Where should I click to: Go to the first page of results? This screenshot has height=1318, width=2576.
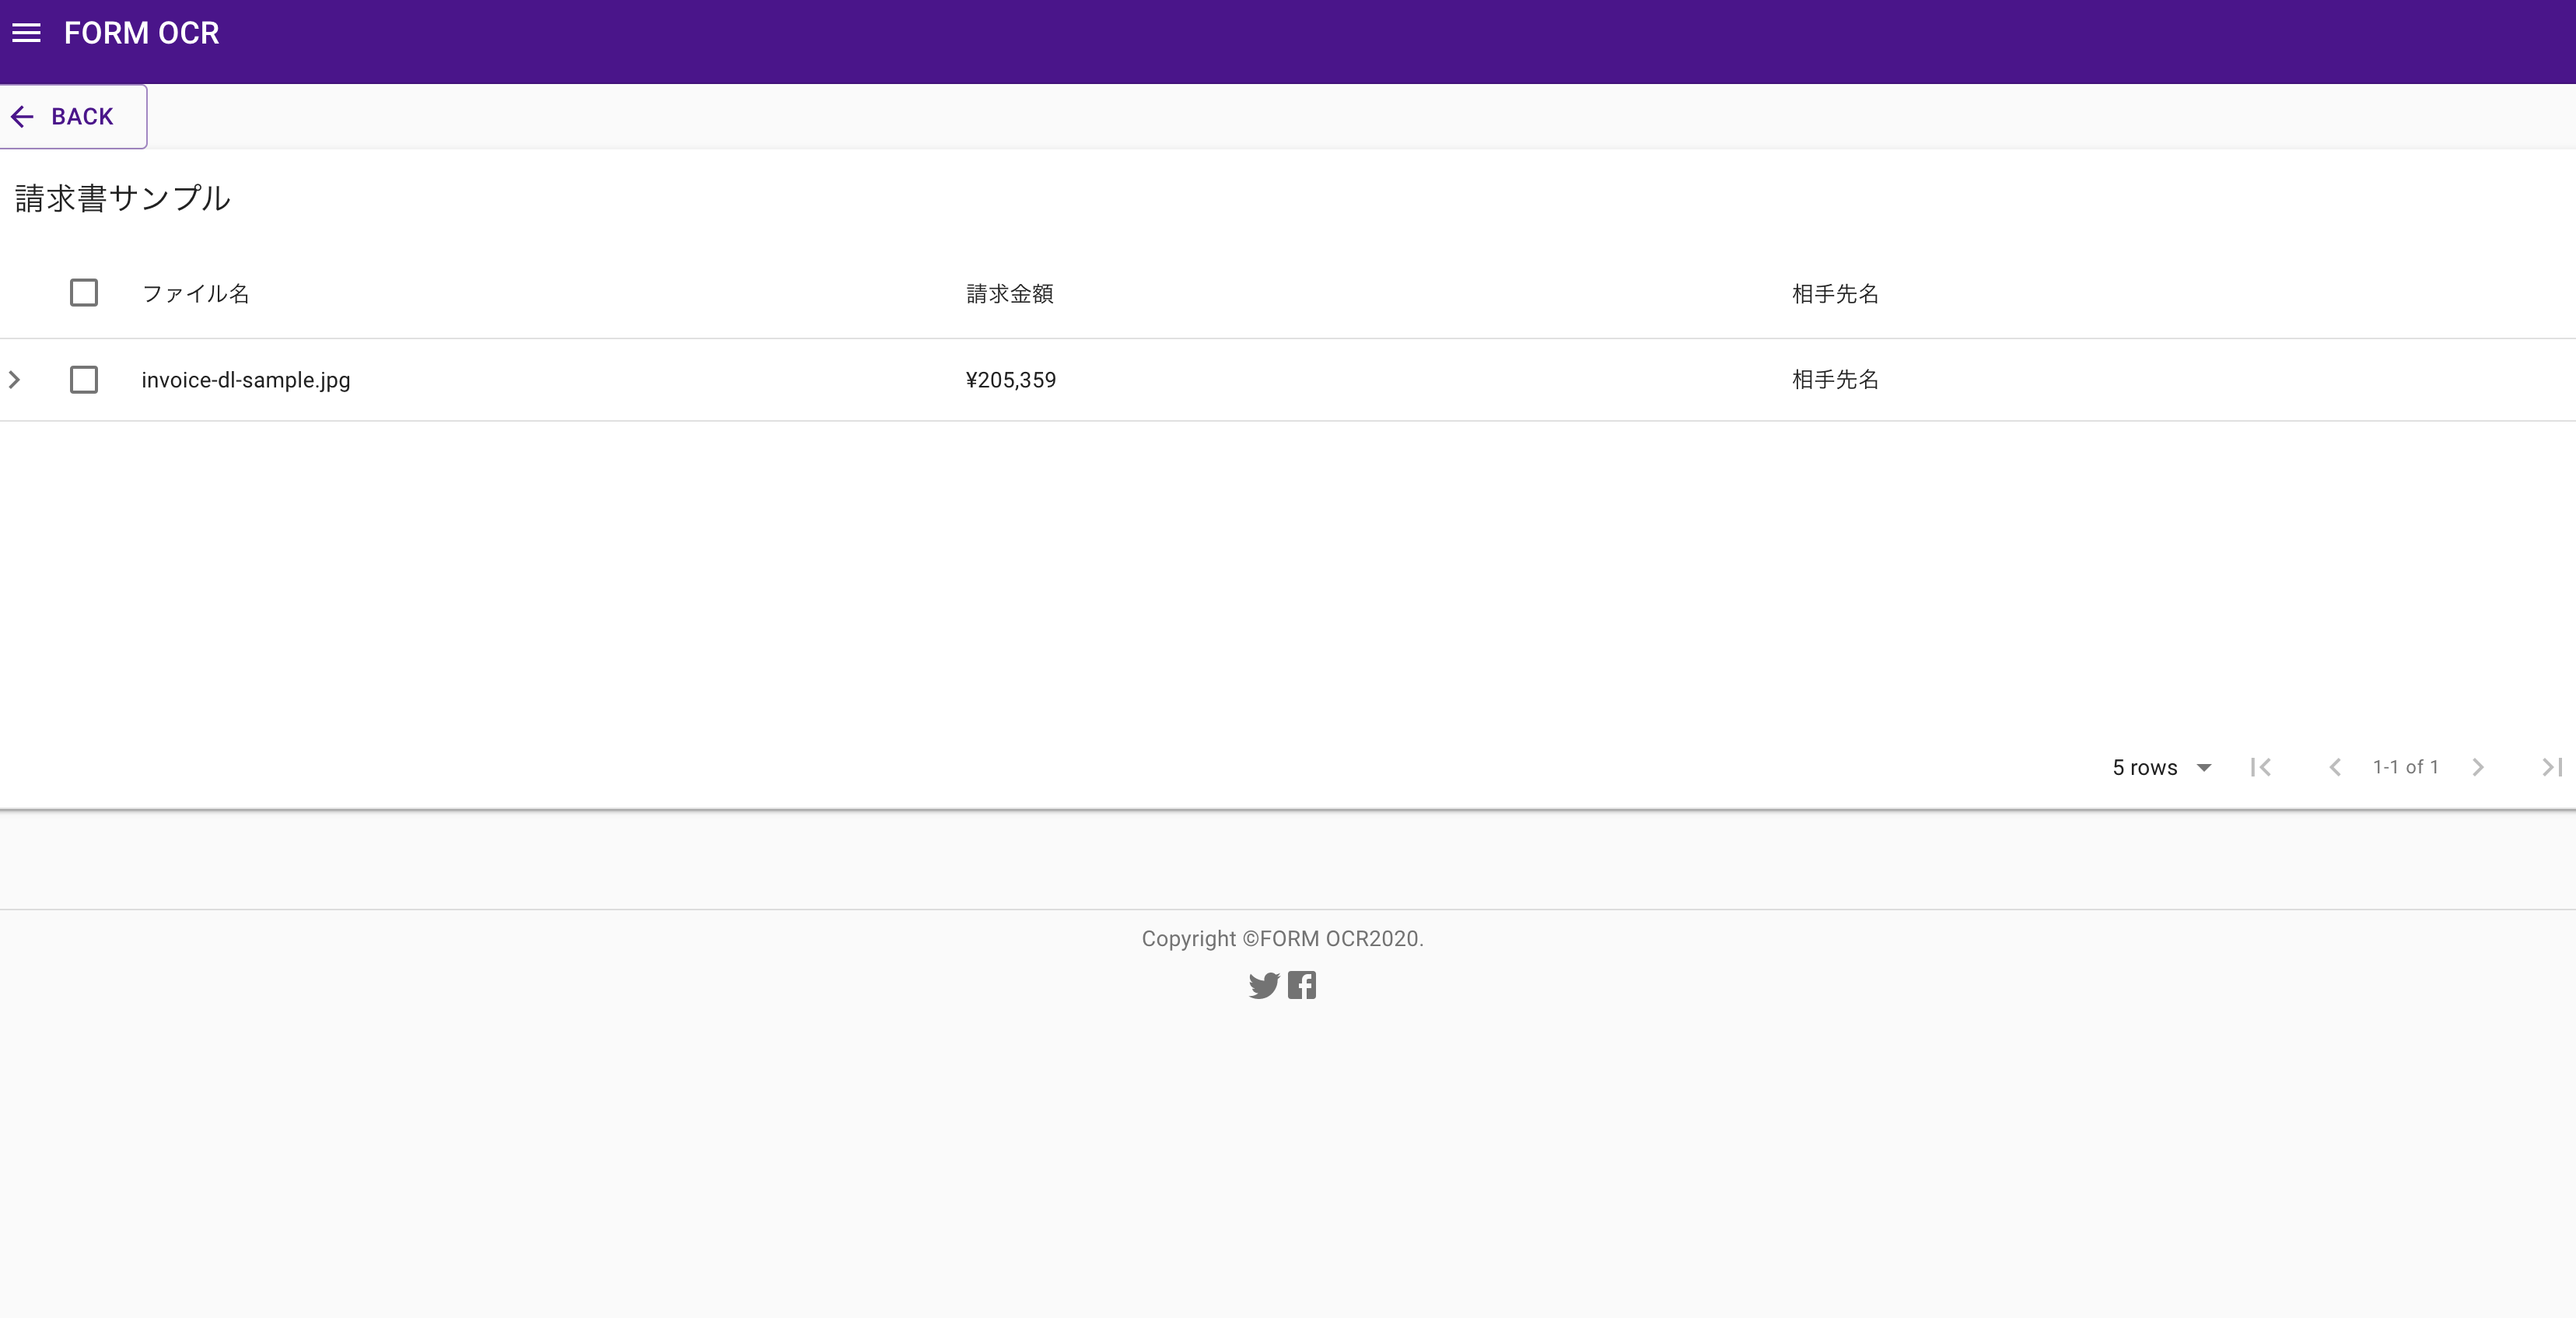point(2261,767)
